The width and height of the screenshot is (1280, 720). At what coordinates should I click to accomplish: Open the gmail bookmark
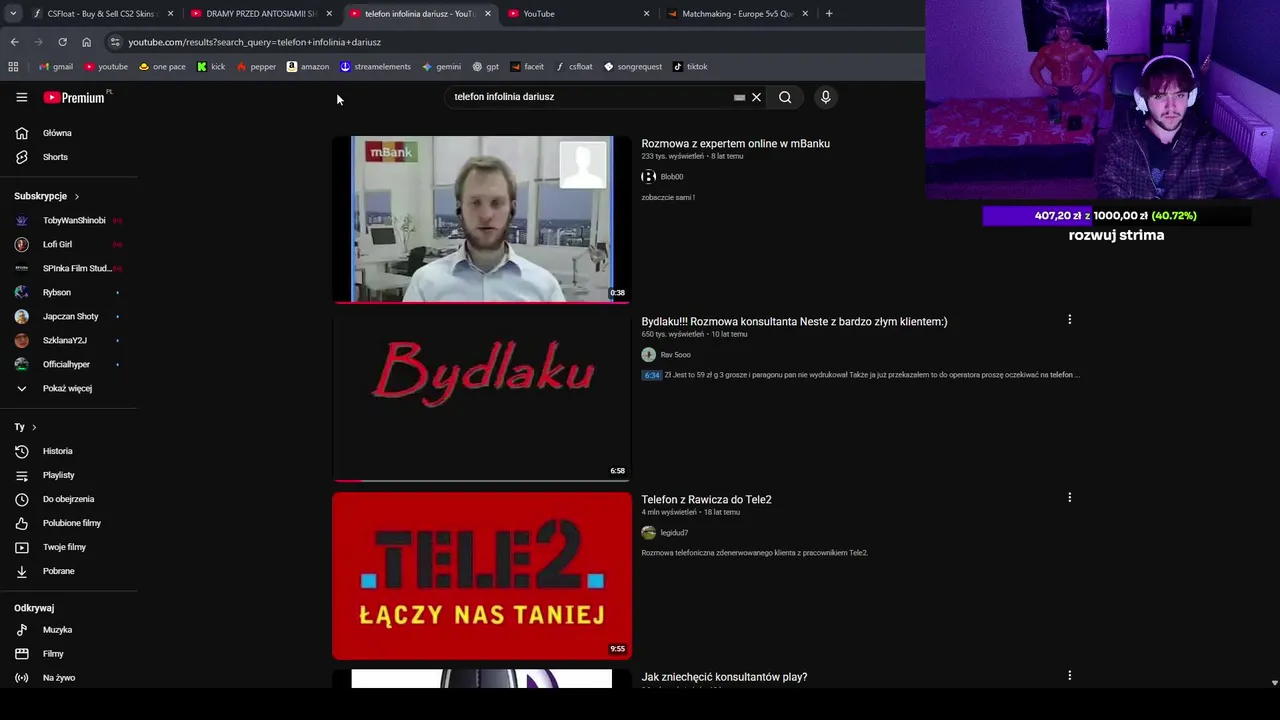click(x=56, y=67)
